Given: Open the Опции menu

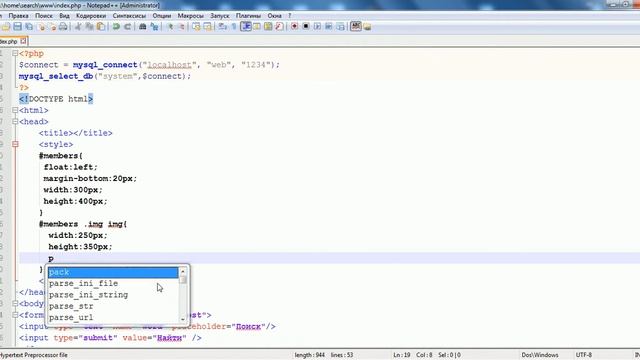Looking at the screenshot, I should (x=162, y=16).
